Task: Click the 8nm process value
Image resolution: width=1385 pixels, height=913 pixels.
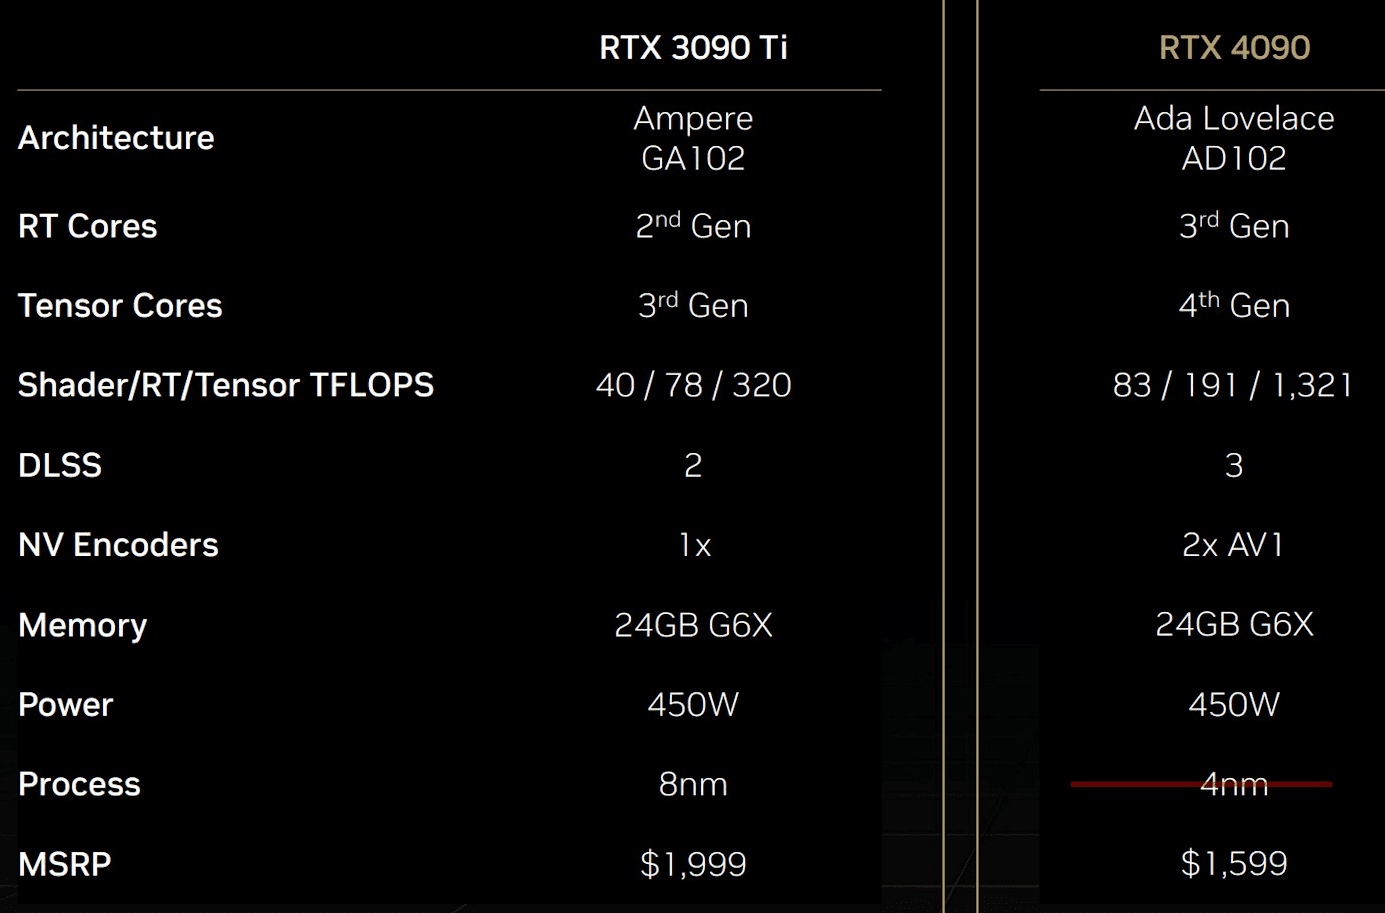Action: (x=693, y=784)
